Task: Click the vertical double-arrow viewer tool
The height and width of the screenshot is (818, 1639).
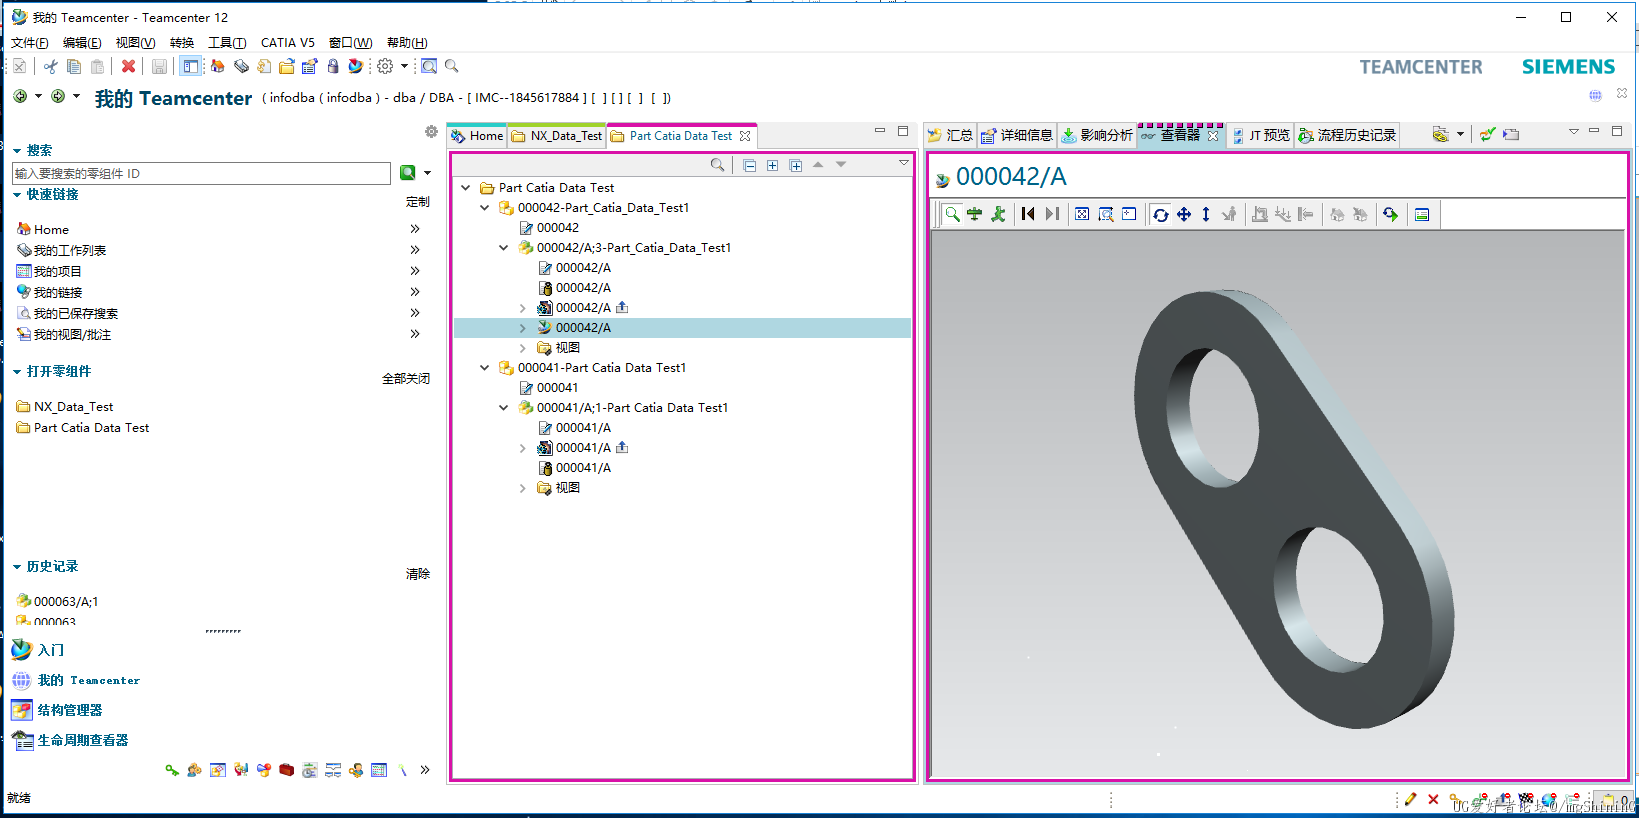Action: [1206, 214]
